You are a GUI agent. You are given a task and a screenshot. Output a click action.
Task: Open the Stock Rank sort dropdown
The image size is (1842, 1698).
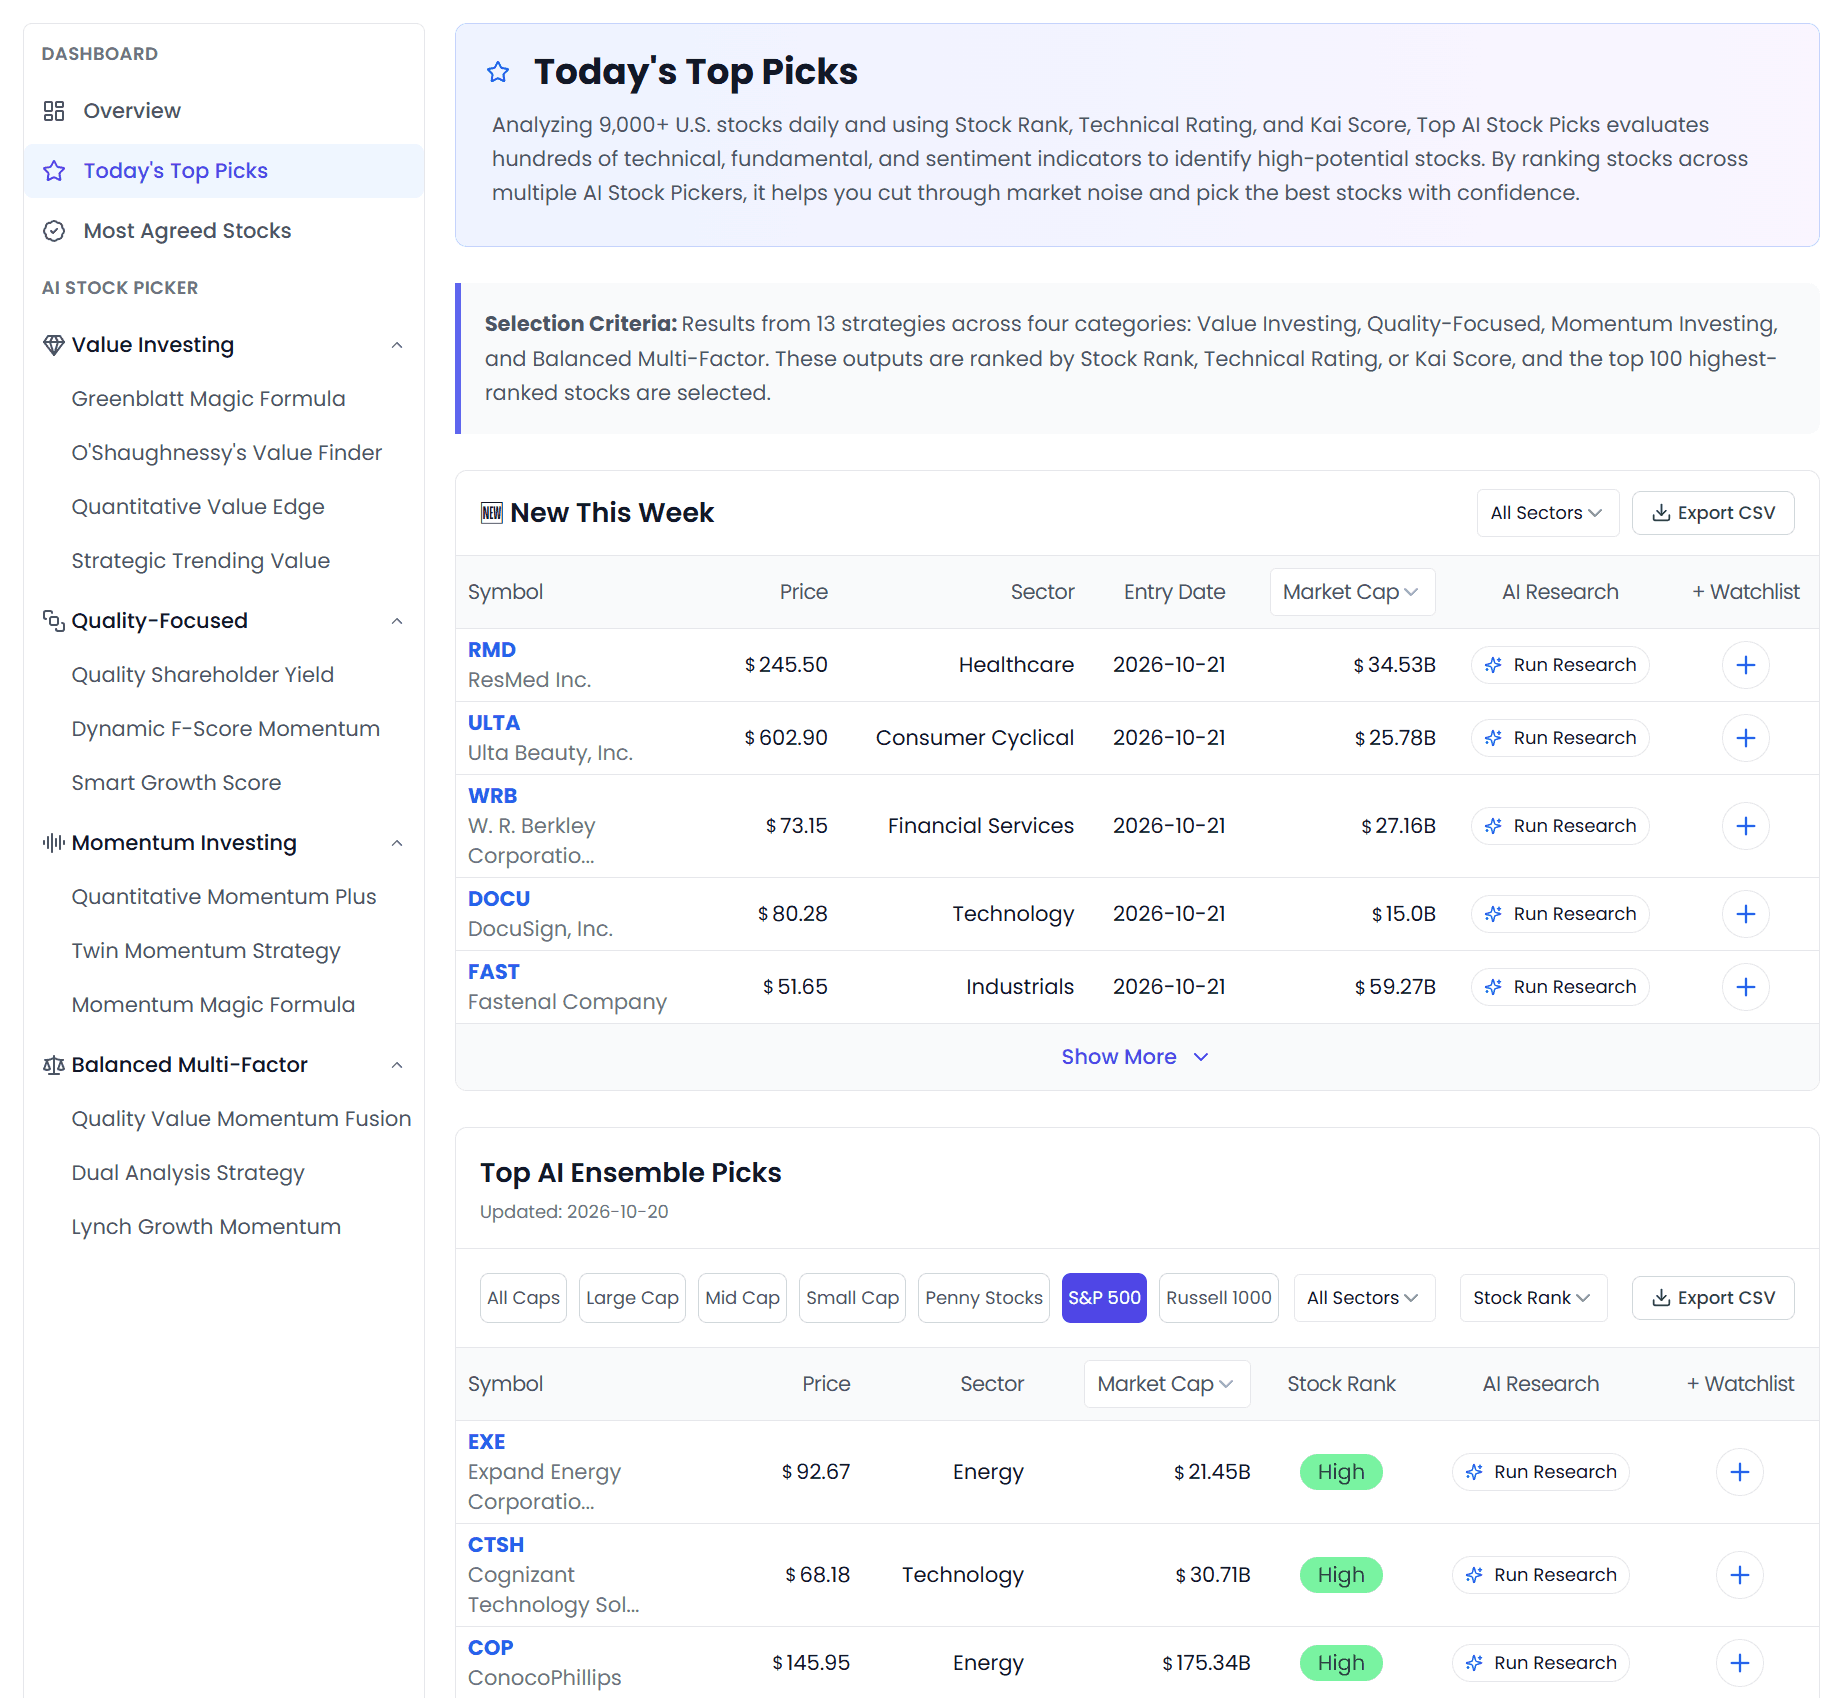1532,1298
